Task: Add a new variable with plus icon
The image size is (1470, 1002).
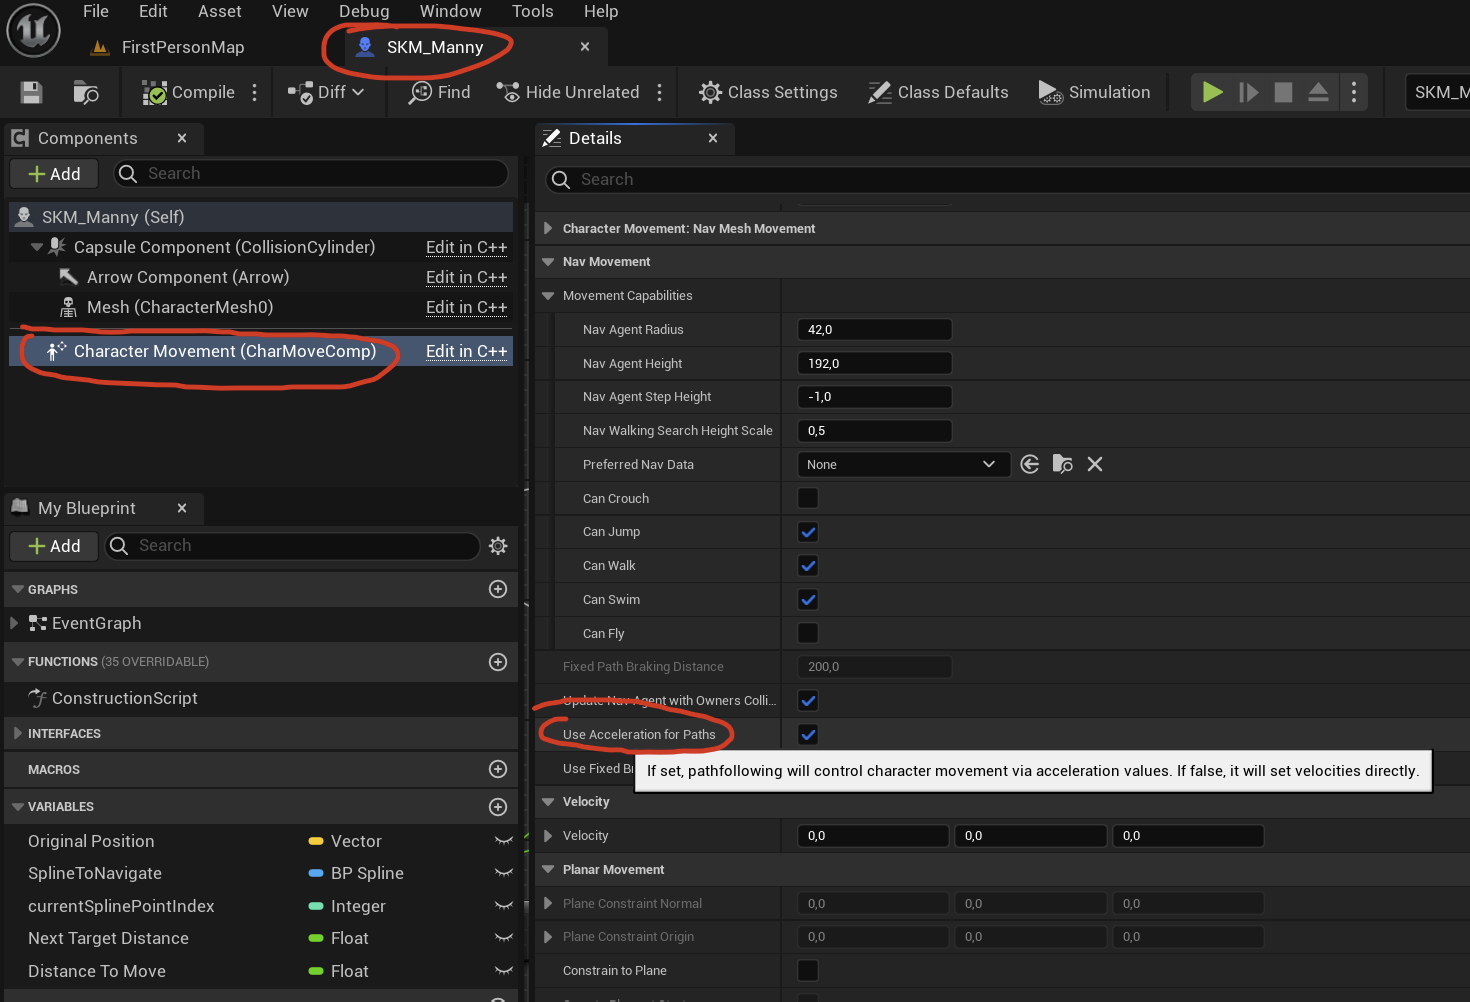Action: point(498,807)
